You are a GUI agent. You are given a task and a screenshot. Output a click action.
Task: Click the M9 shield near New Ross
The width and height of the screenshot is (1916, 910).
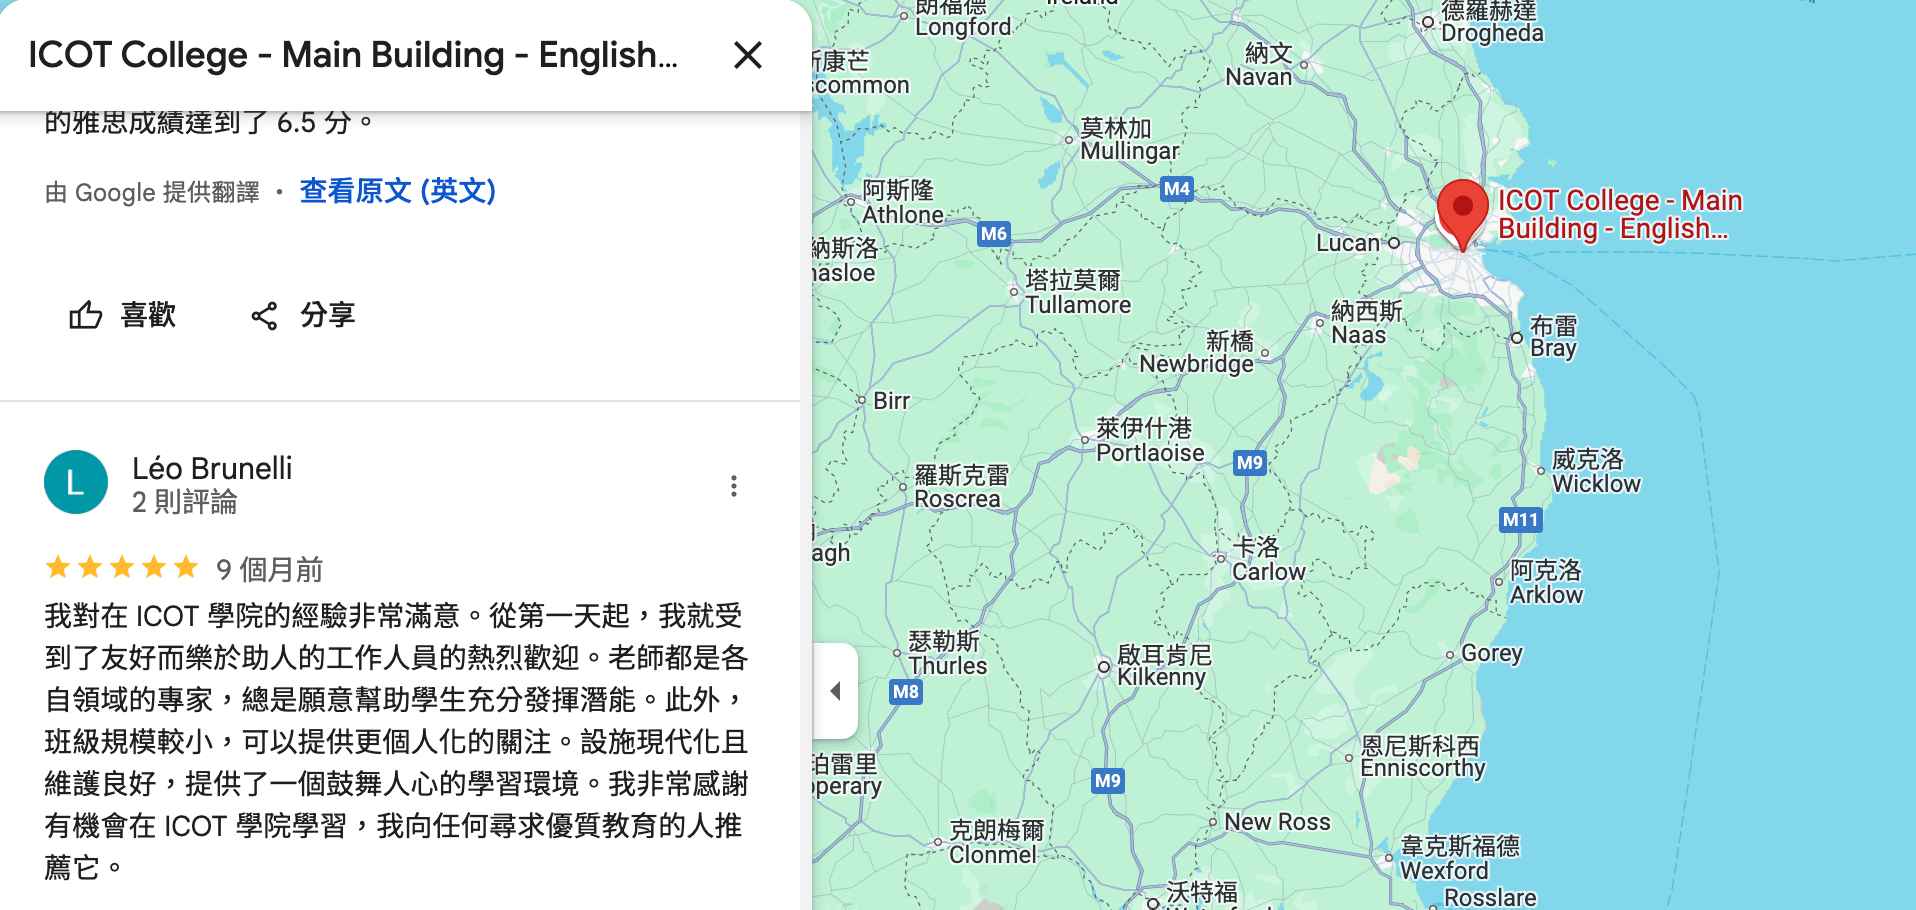(x=1107, y=780)
